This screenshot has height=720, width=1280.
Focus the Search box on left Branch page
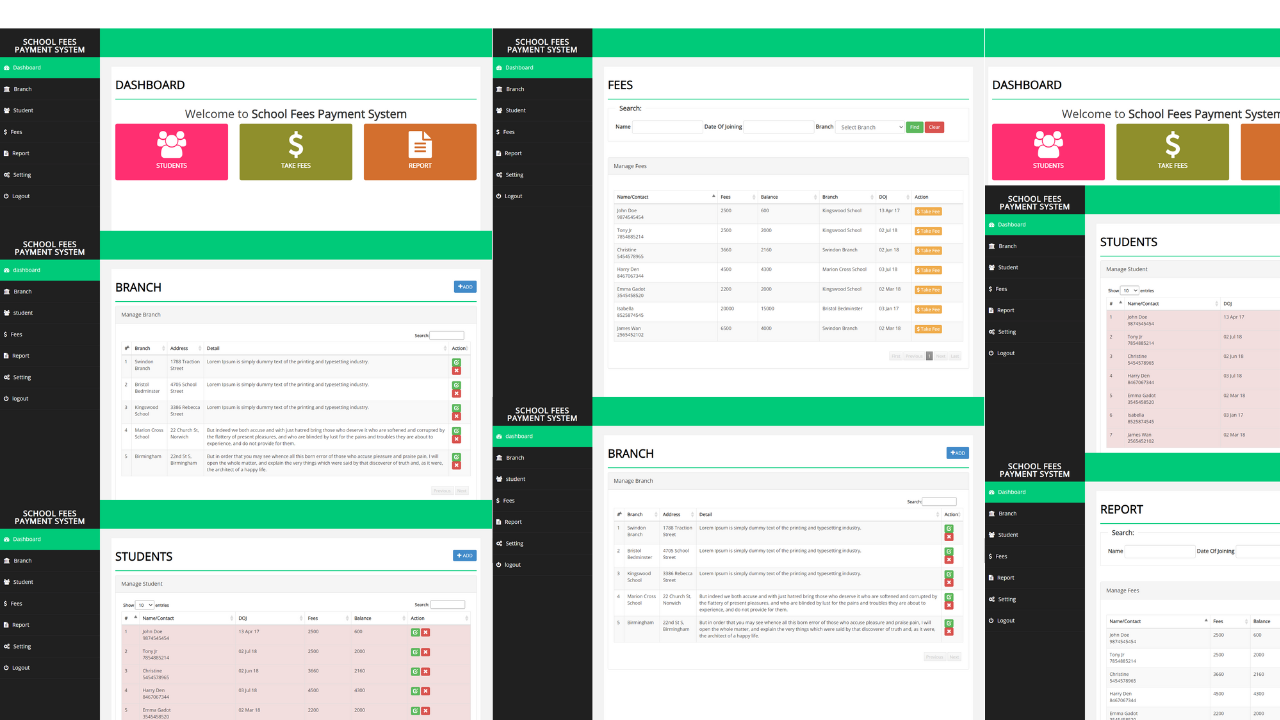pyautogui.click(x=447, y=336)
